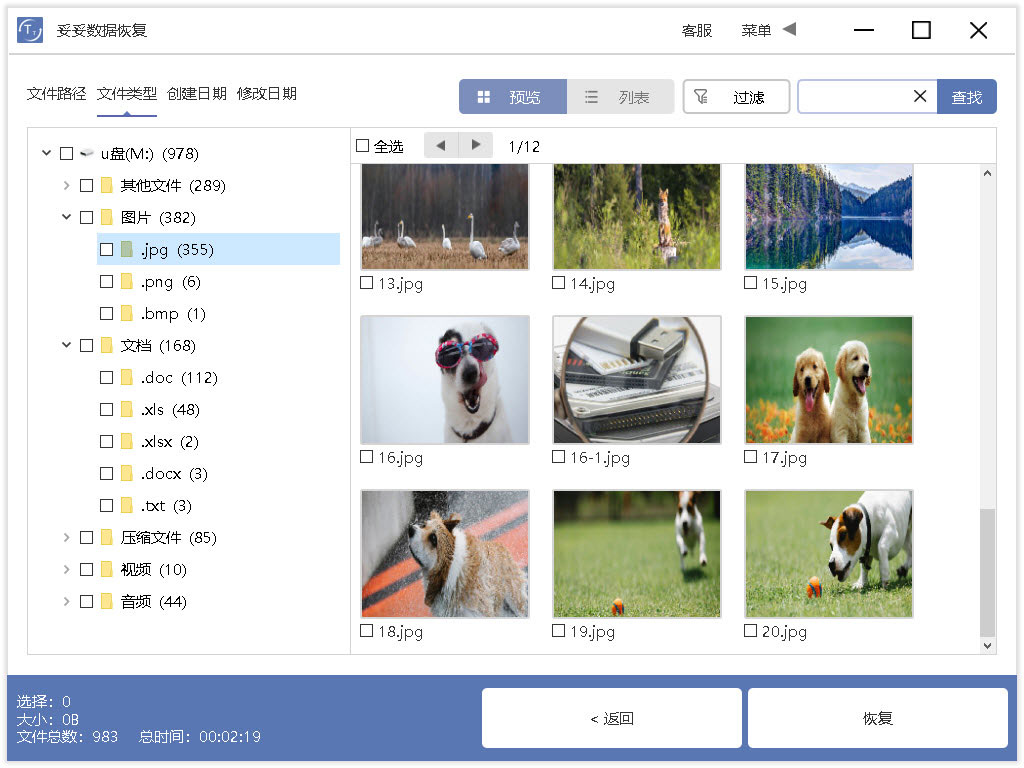Viewport: 1024px width, 768px height.
Task: Click the scrollbar up arrow
Action: (x=987, y=173)
